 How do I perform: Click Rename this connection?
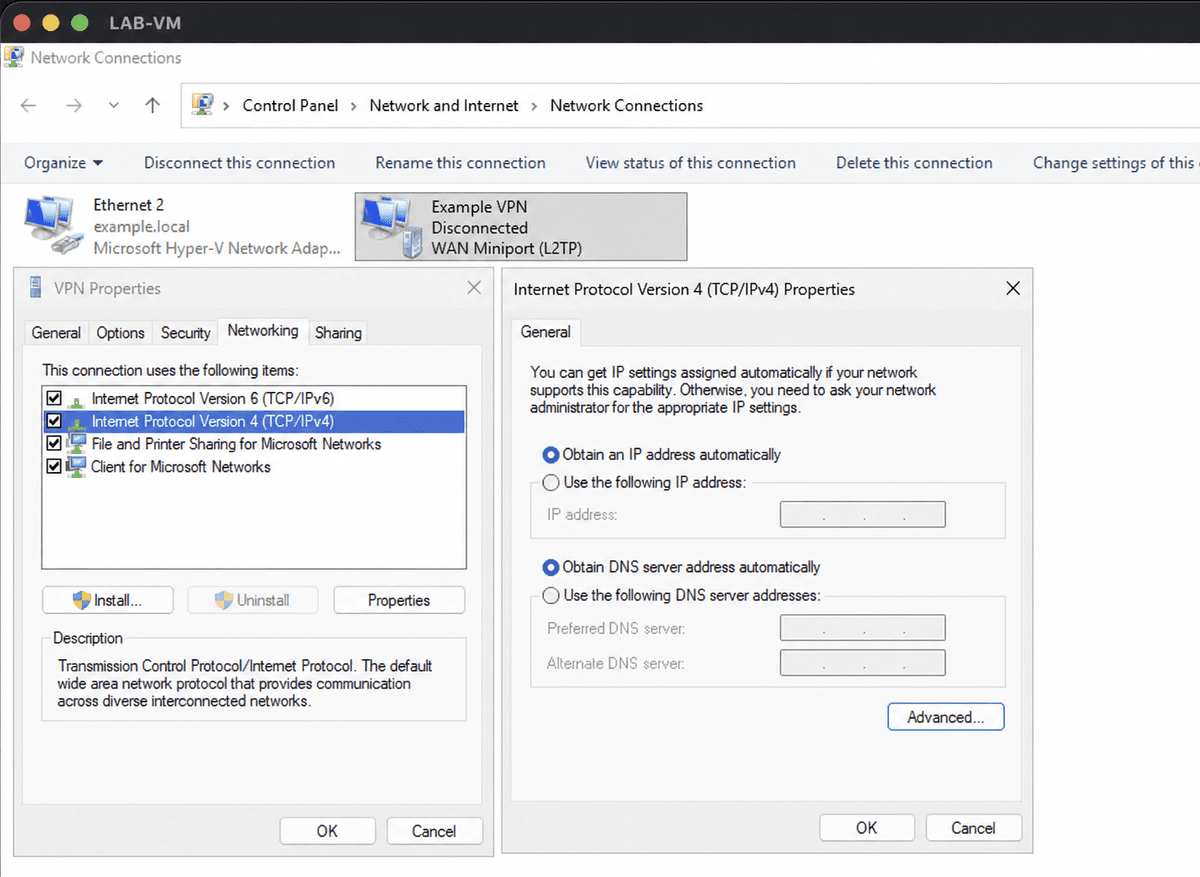point(460,163)
